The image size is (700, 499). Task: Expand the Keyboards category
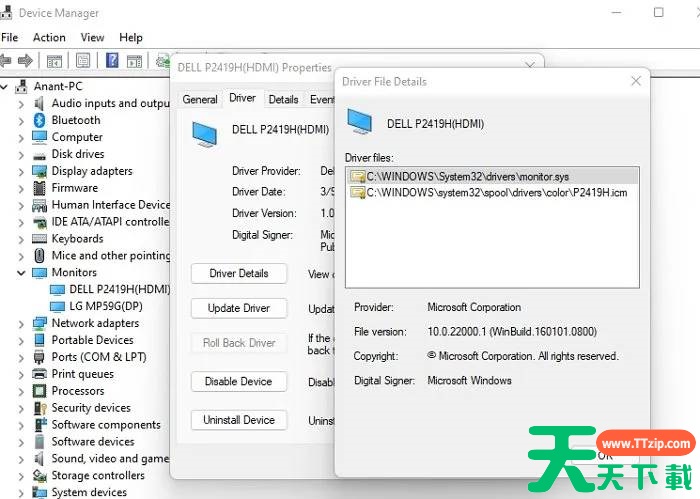click(x=21, y=240)
